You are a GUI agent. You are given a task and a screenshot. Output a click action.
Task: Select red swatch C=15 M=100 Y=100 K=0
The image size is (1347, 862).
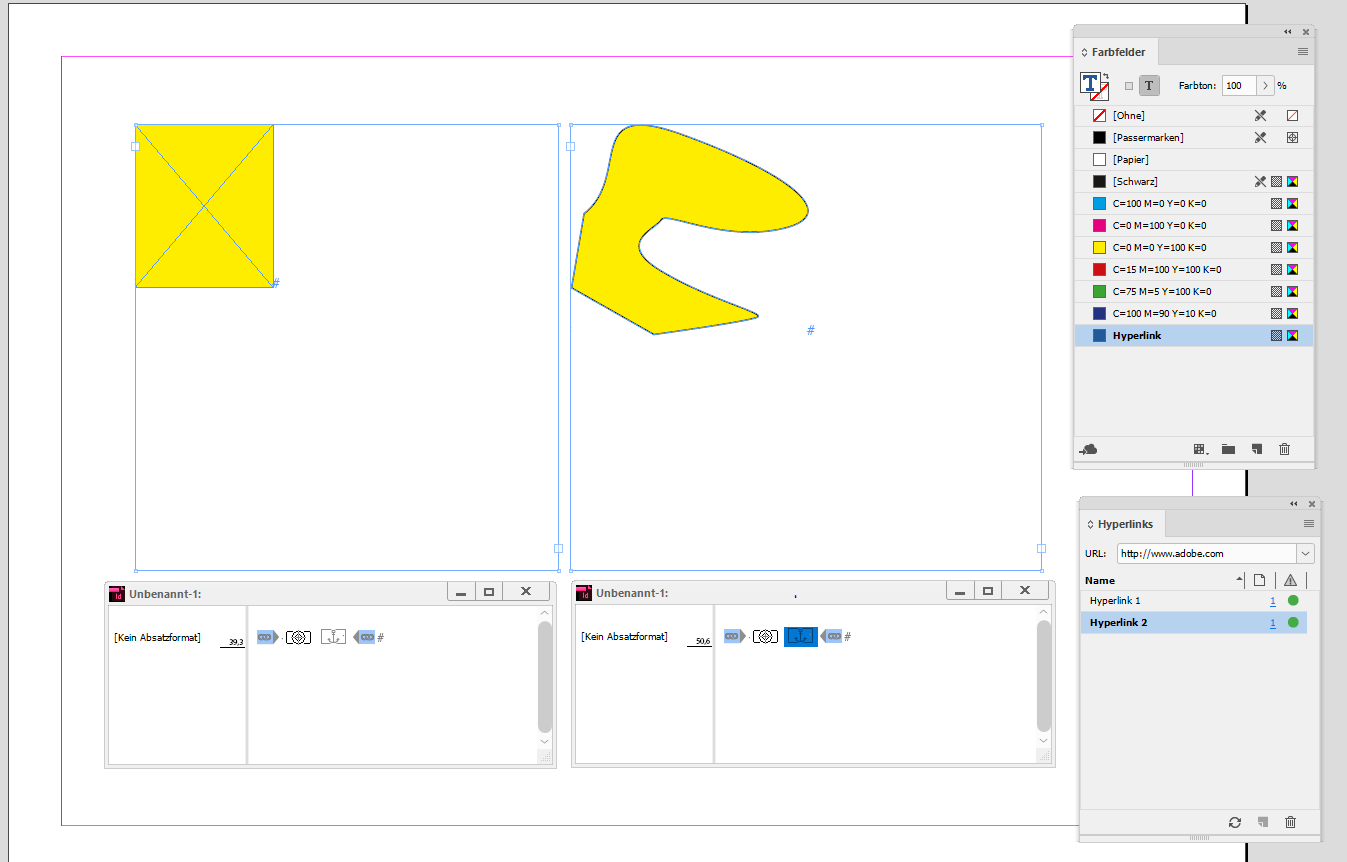coord(1194,269)
